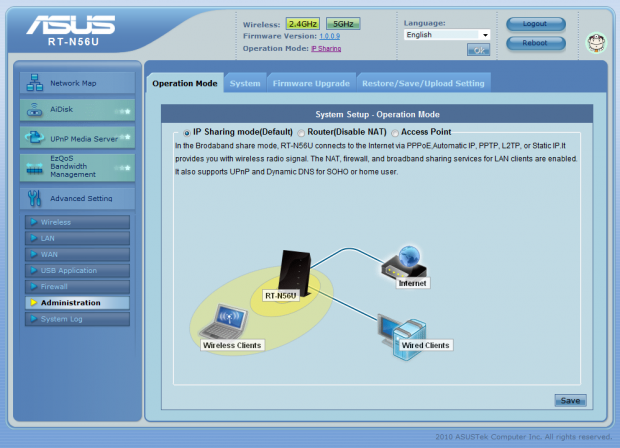Click the Internet label
620x448 pixels.
[x=412, y=283]
